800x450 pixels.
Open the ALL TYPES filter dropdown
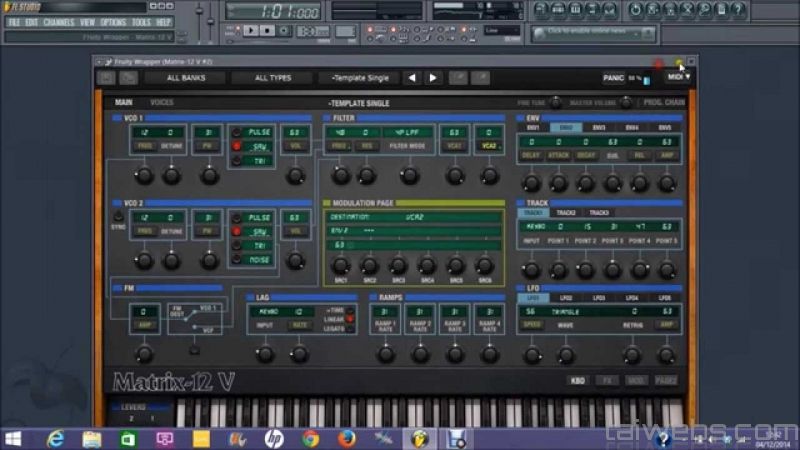(272, 77)
